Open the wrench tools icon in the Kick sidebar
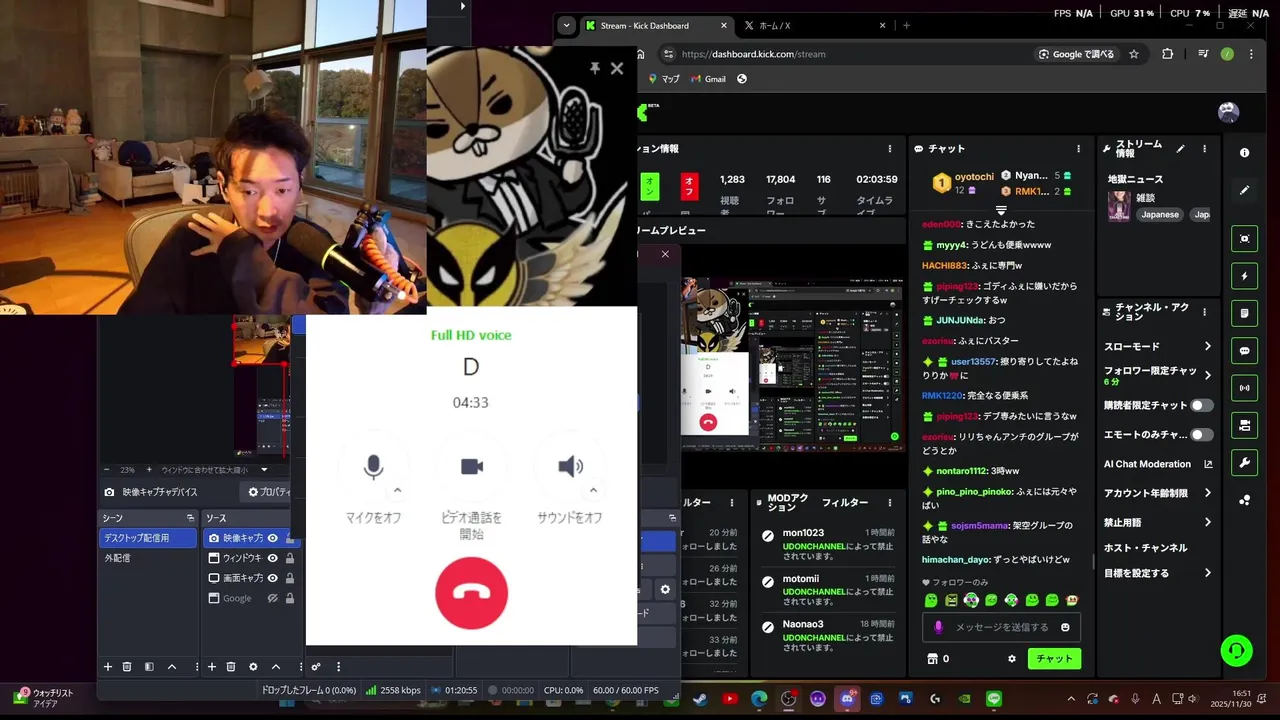 [1244, 463]
